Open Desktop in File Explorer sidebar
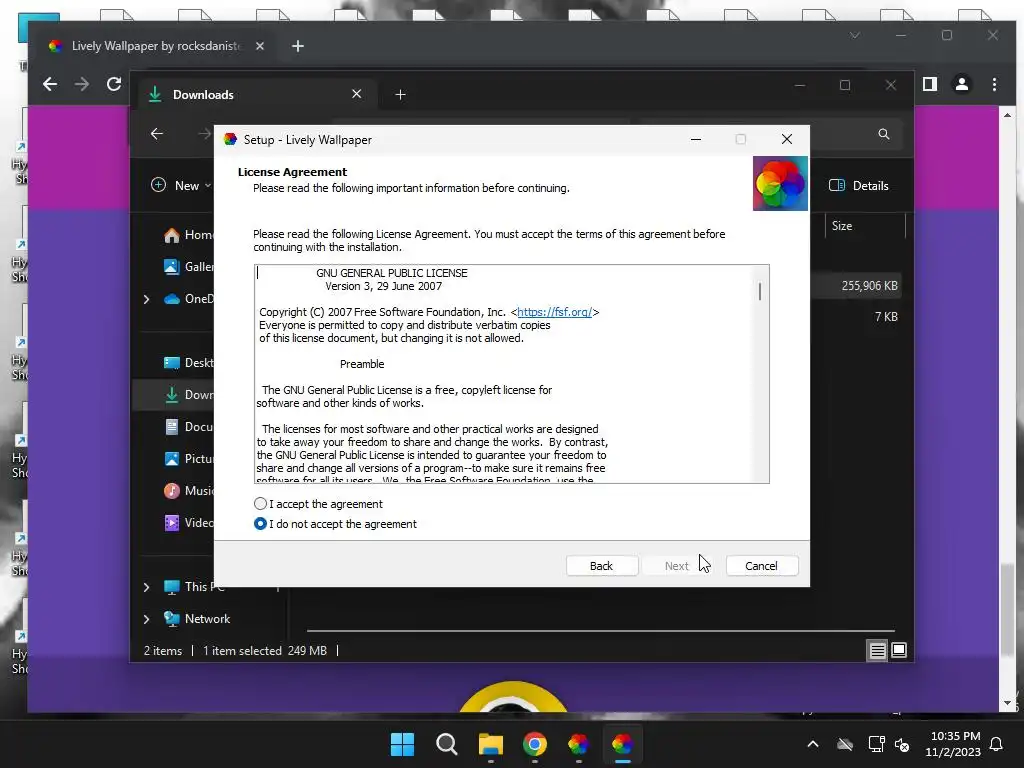1024x768 pixels. point(188,362)
